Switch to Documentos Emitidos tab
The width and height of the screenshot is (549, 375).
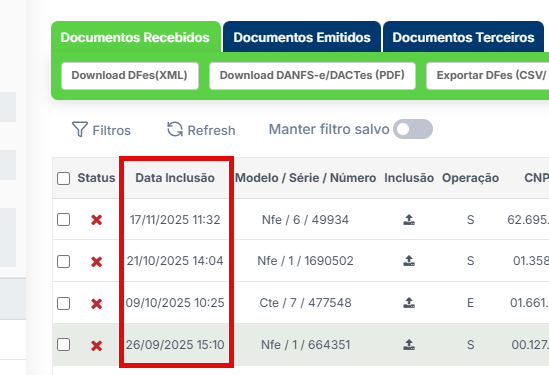click(x=302, y=37)
